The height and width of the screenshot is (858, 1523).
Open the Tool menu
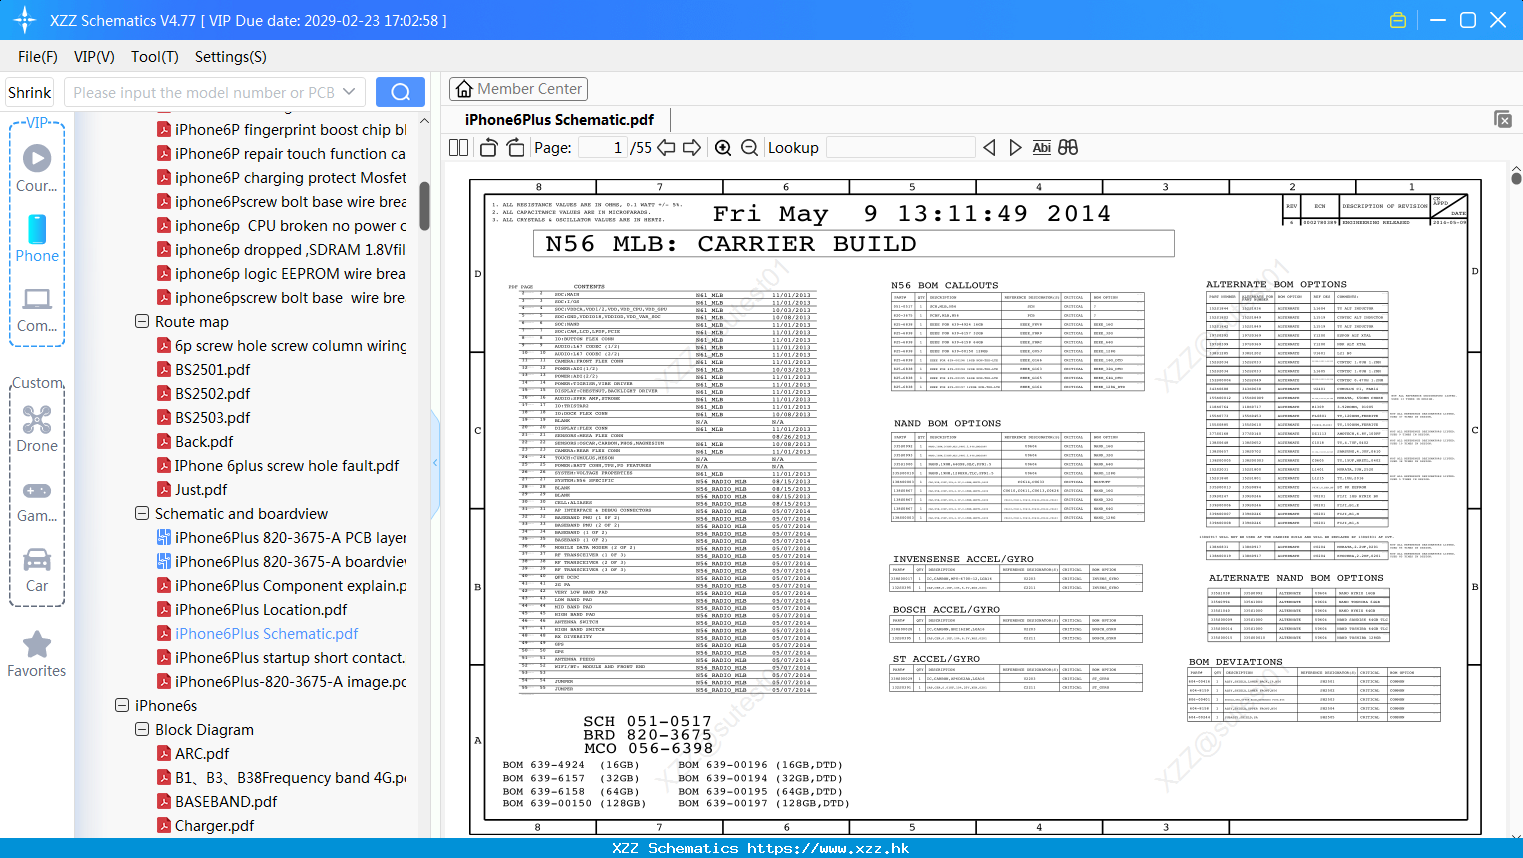pos(155,57)
